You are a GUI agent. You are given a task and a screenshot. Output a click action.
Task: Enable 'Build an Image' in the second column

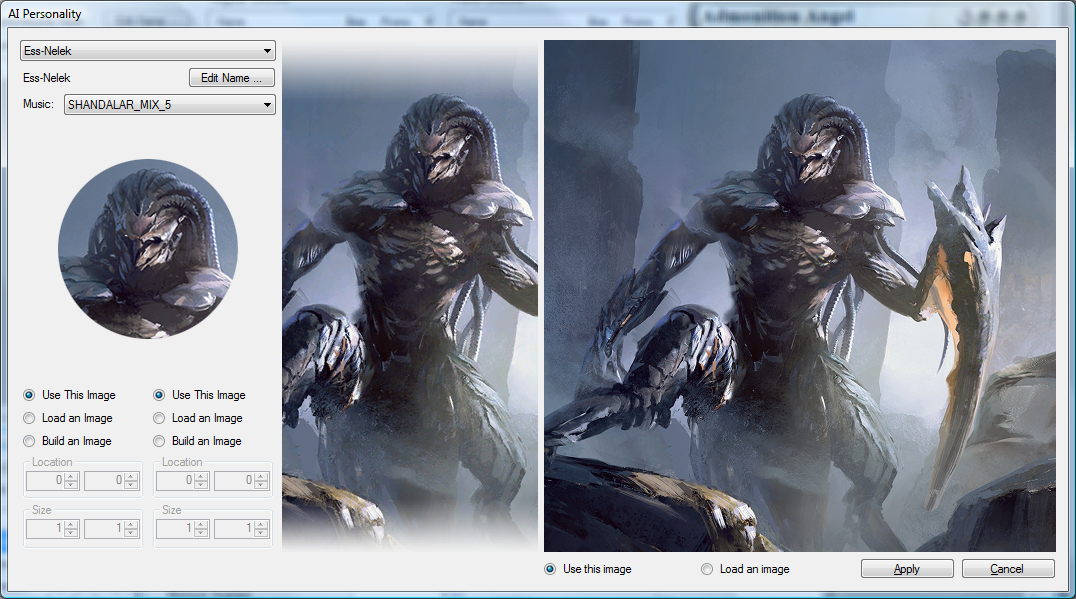coord(159,441)
